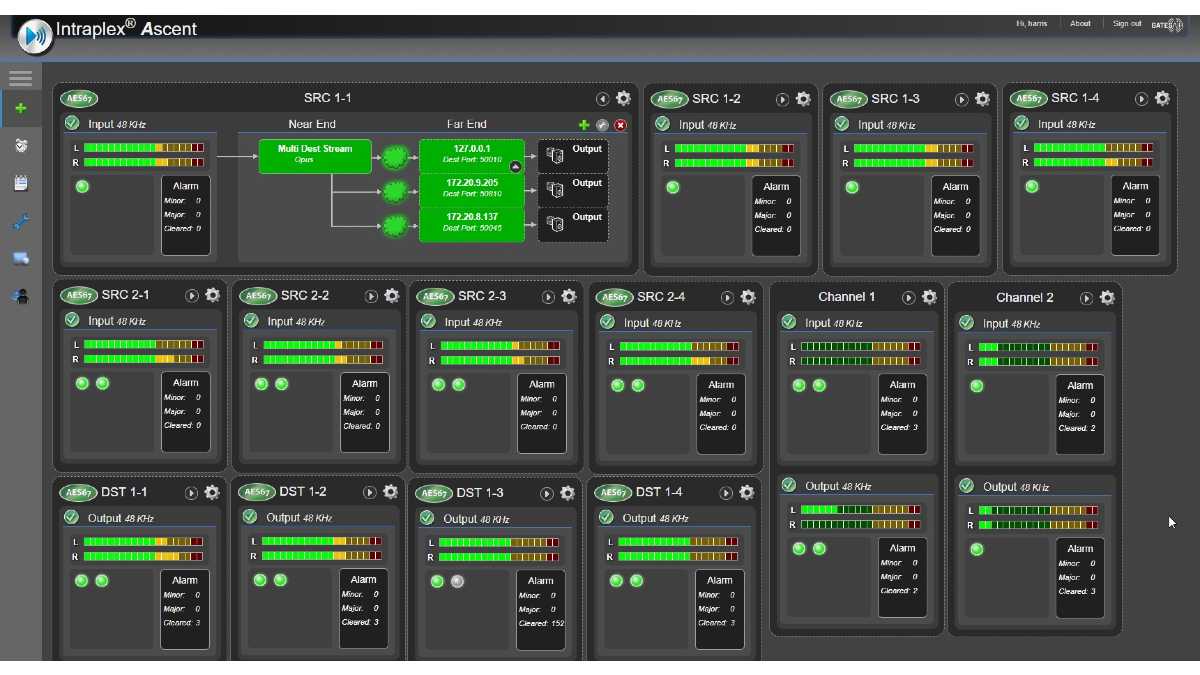
Task: Expand the SRC 1-3 panel arrow
Action: (x=961, y=100)
